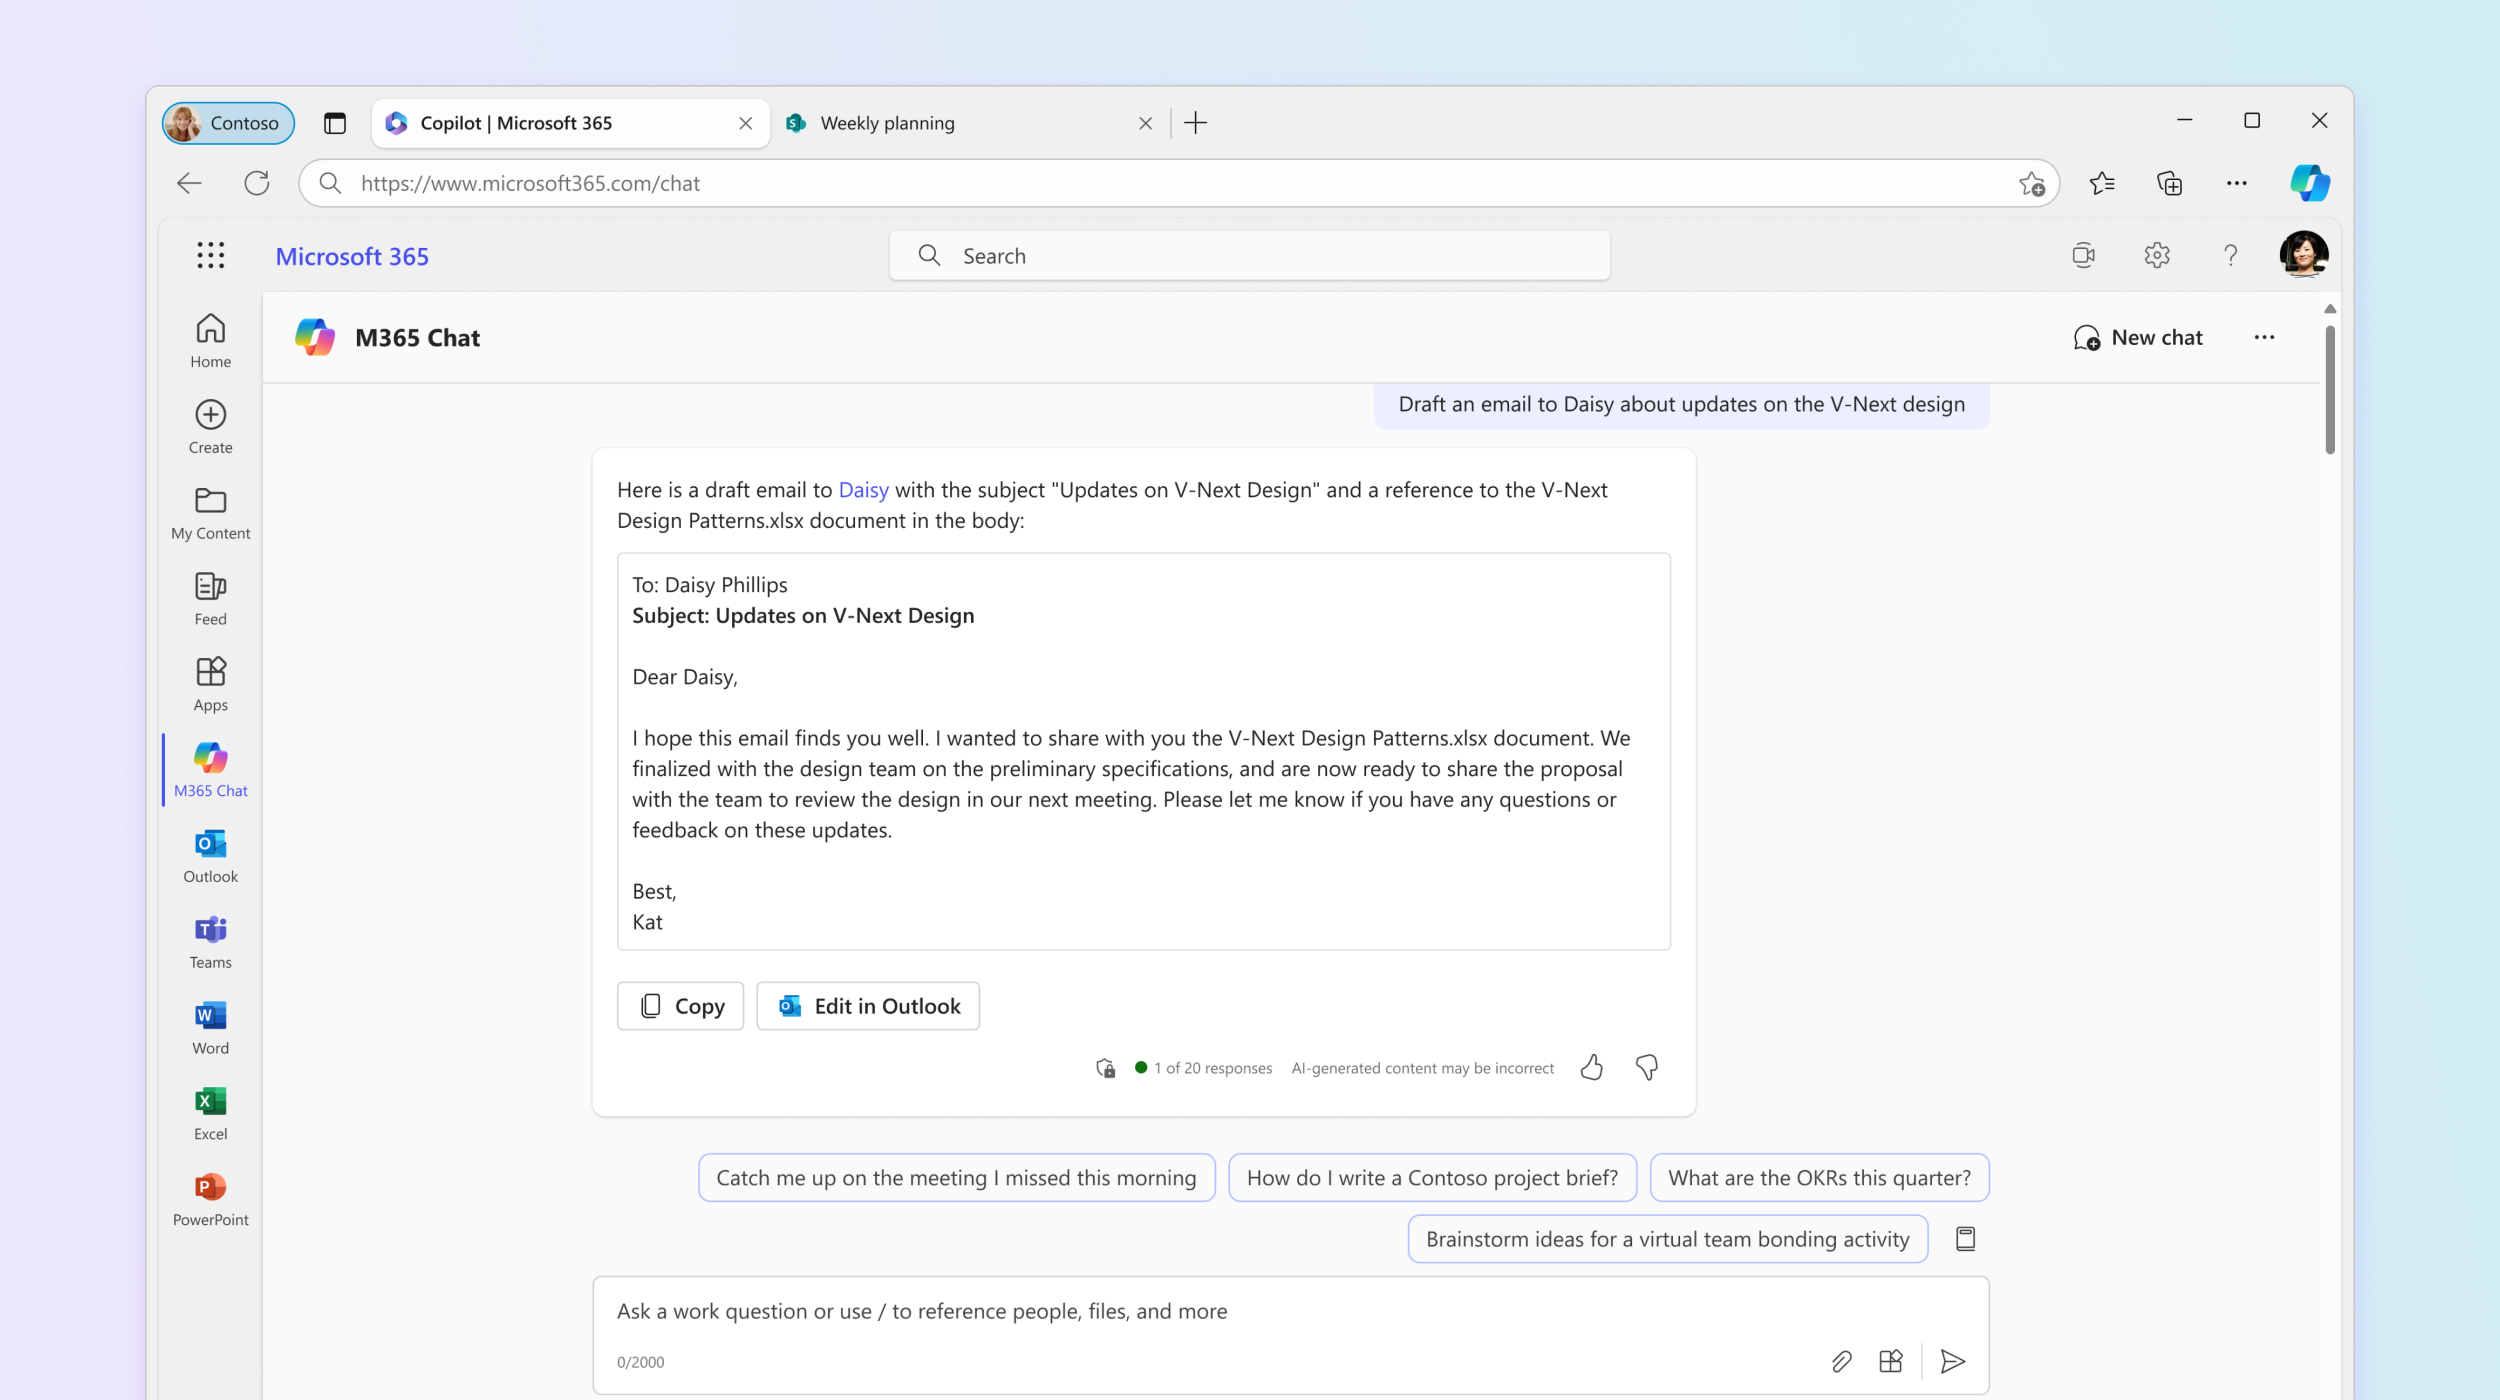Click on the Daisy hyperlink in response
This screenshot has width=2500, height=1400.
(862, 490)
